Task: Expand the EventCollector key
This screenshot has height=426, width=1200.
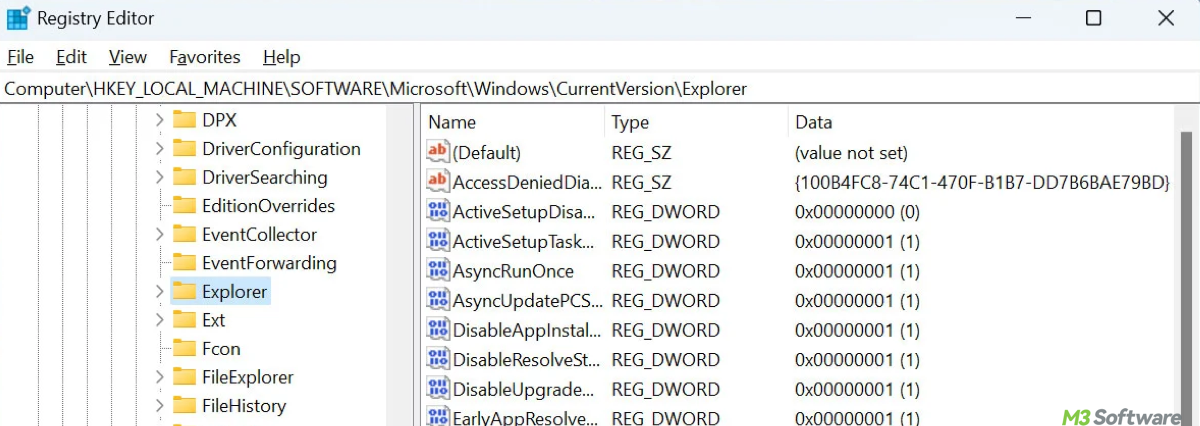Action: click(159, 235)
